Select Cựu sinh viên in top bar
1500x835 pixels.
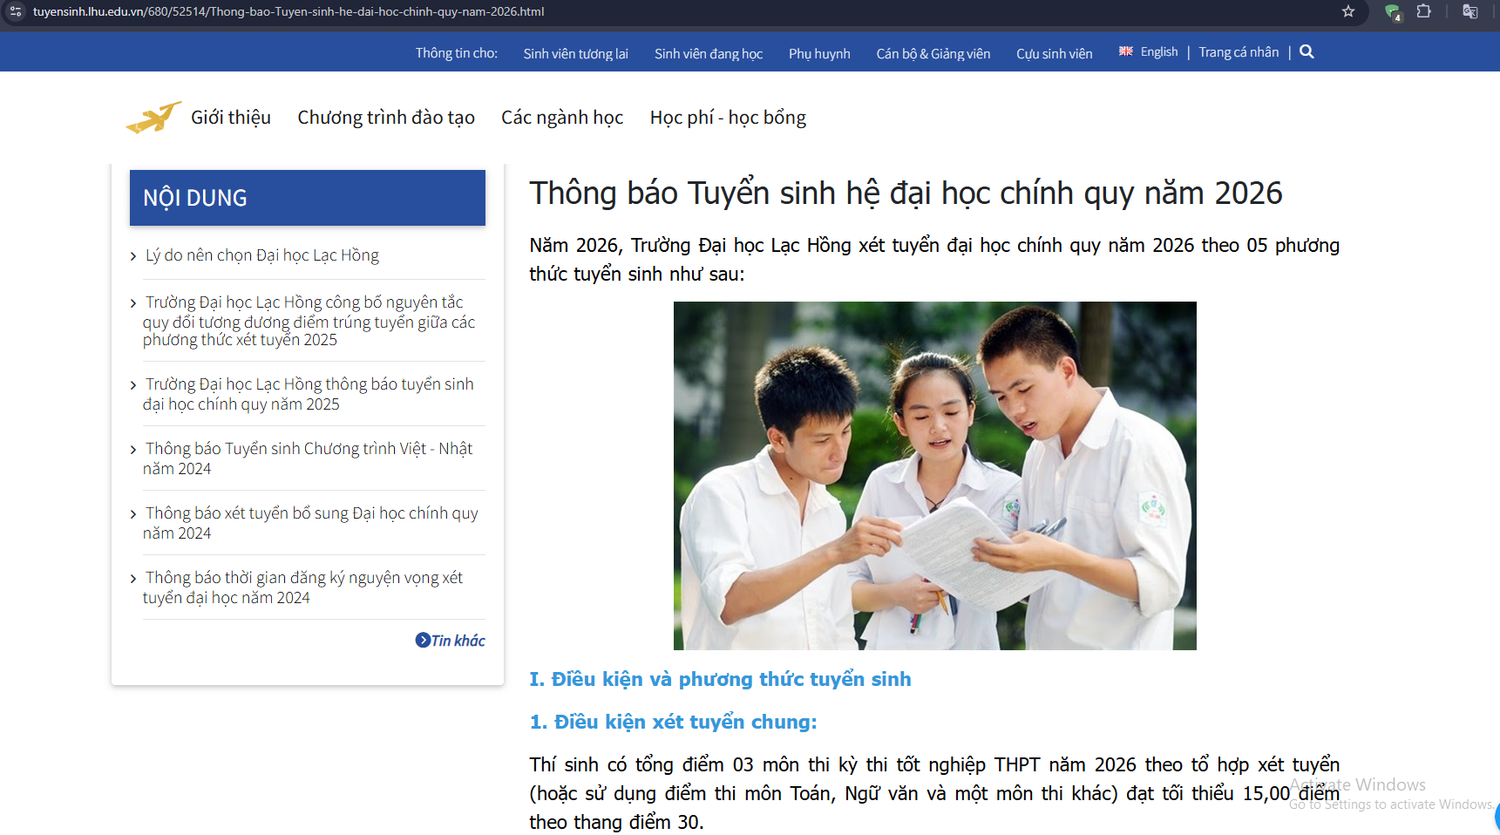1054,54
